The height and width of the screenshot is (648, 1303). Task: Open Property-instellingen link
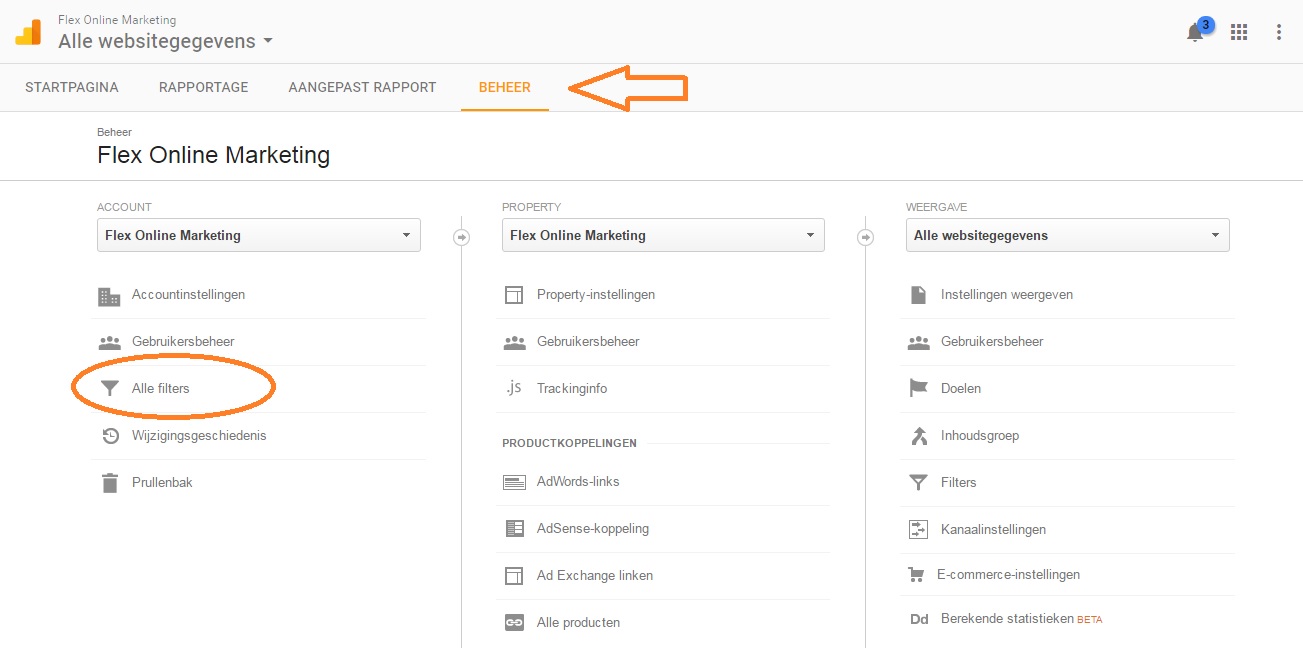[x=596, y=295]
